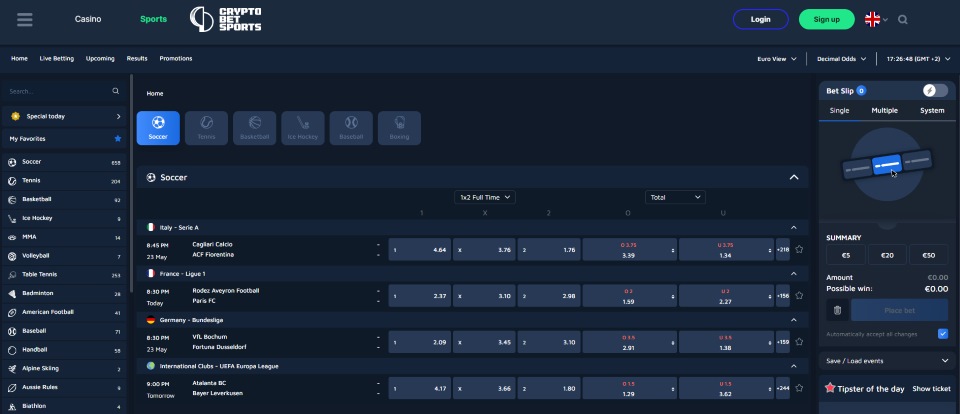
Task: Open Basketball in the sidebar list
Action: point(64,200)
